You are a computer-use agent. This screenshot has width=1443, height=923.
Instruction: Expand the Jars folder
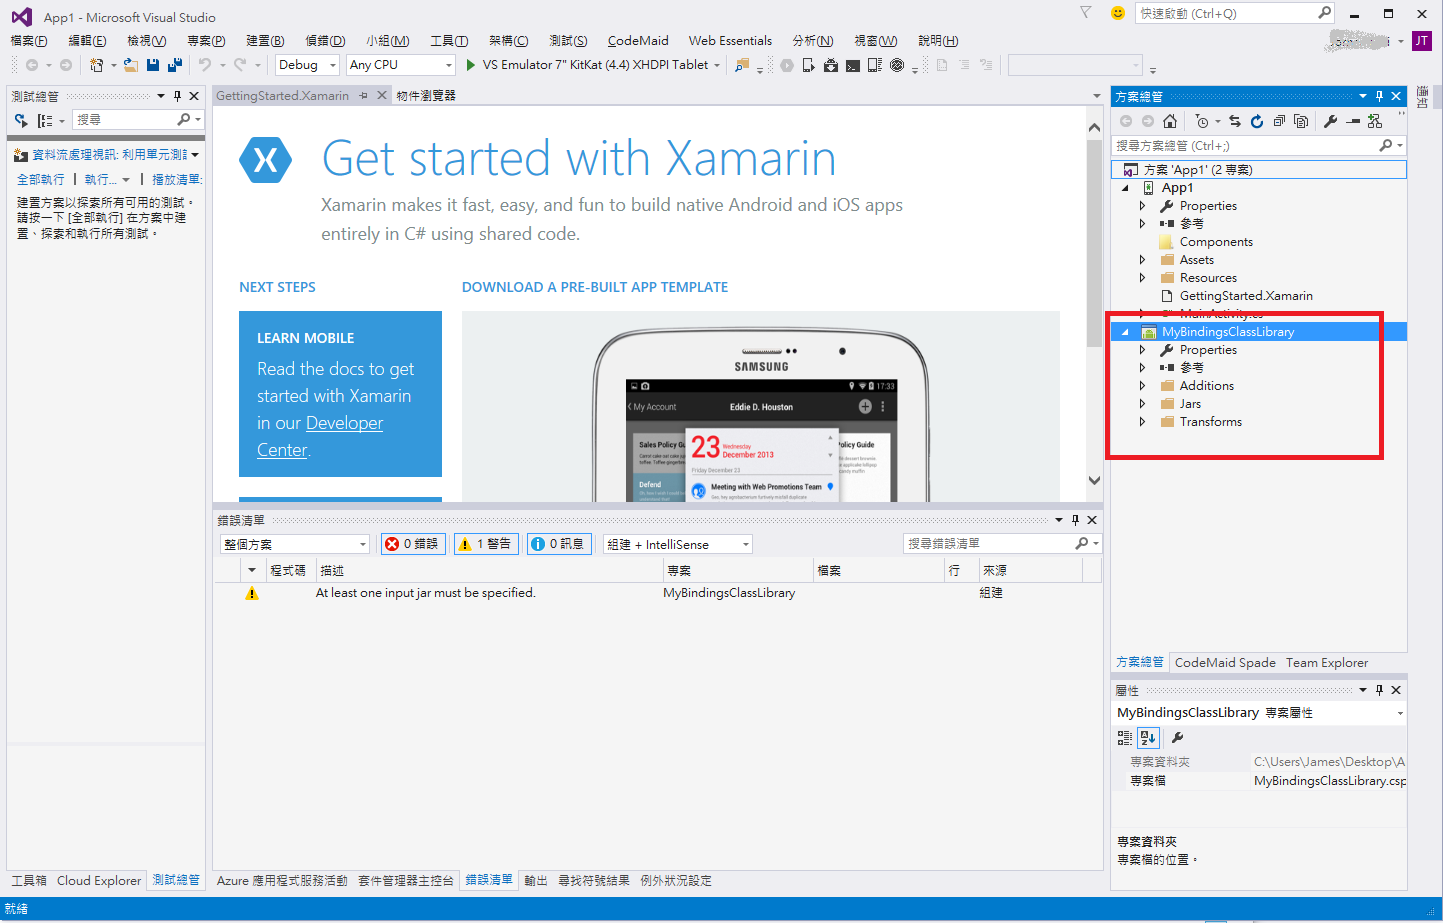pos(1143,404)
